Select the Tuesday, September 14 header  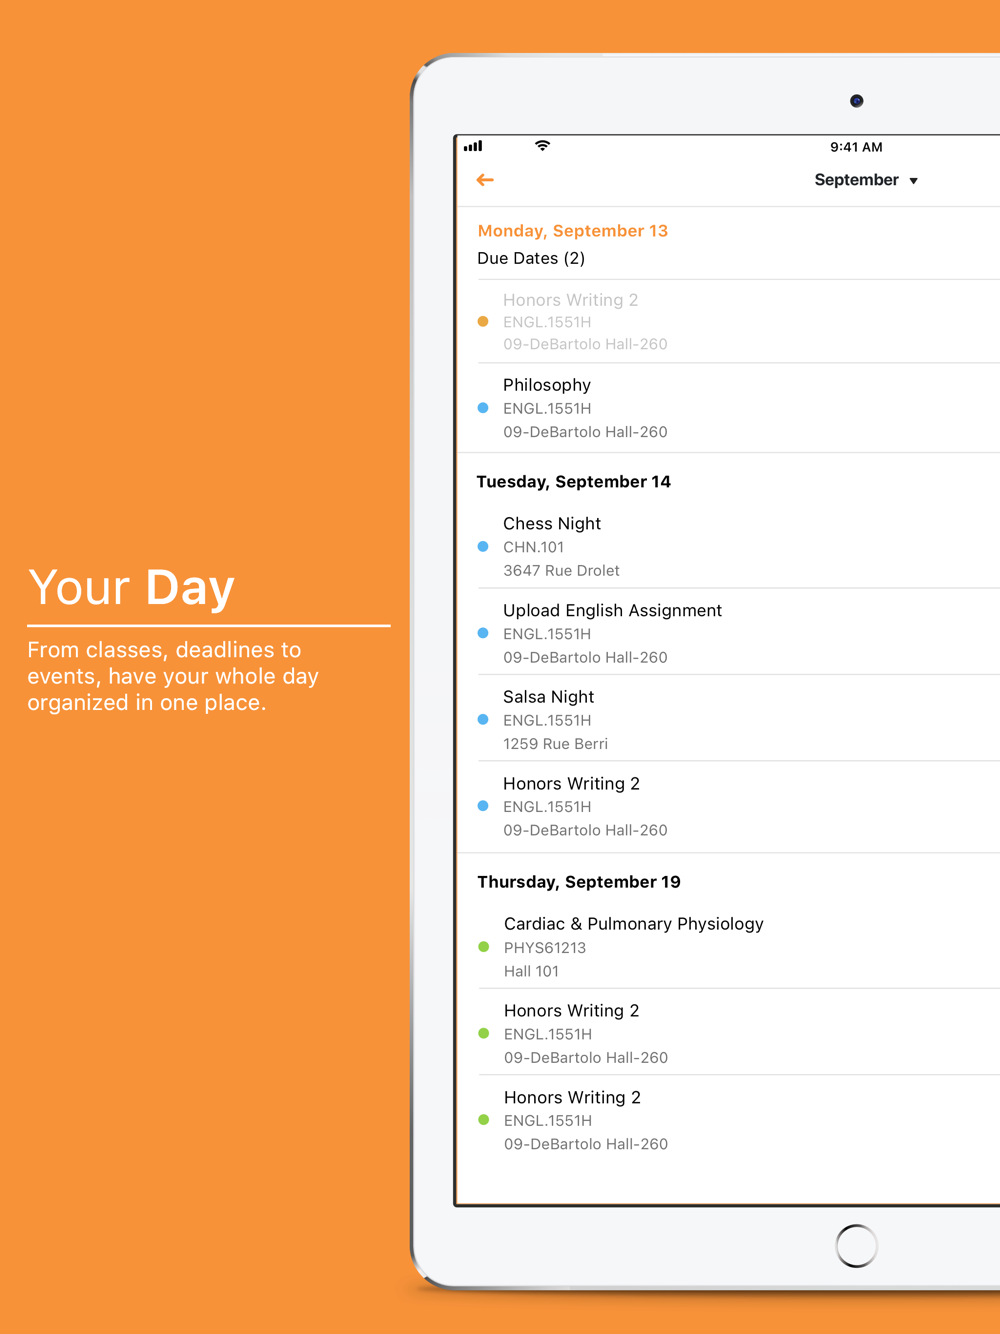(573, 482)
